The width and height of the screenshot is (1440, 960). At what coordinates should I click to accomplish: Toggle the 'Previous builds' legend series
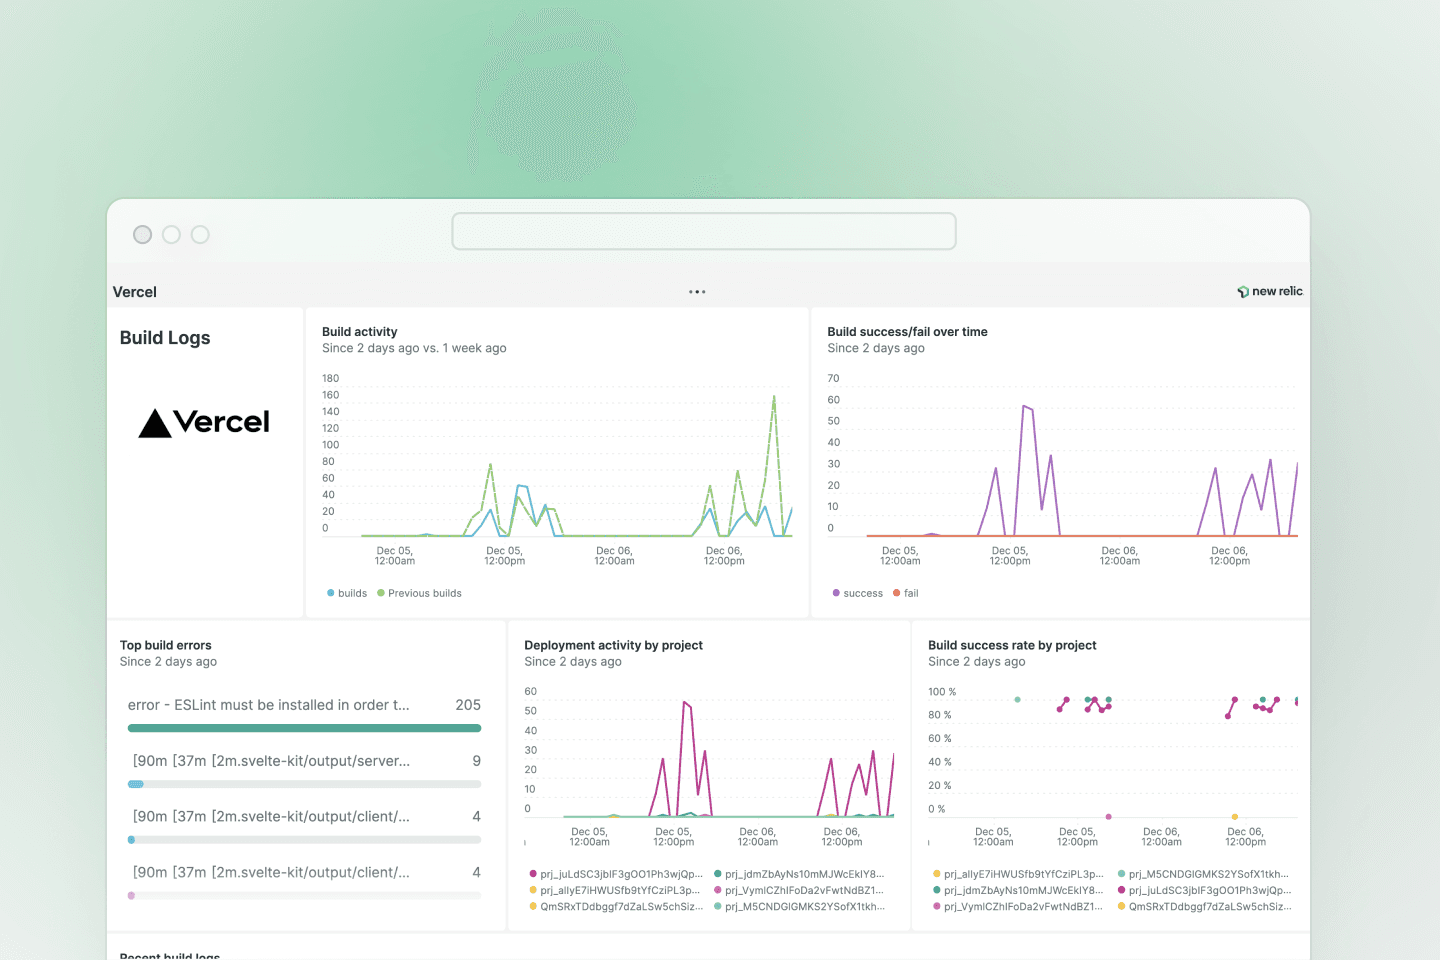pos(420,593)
